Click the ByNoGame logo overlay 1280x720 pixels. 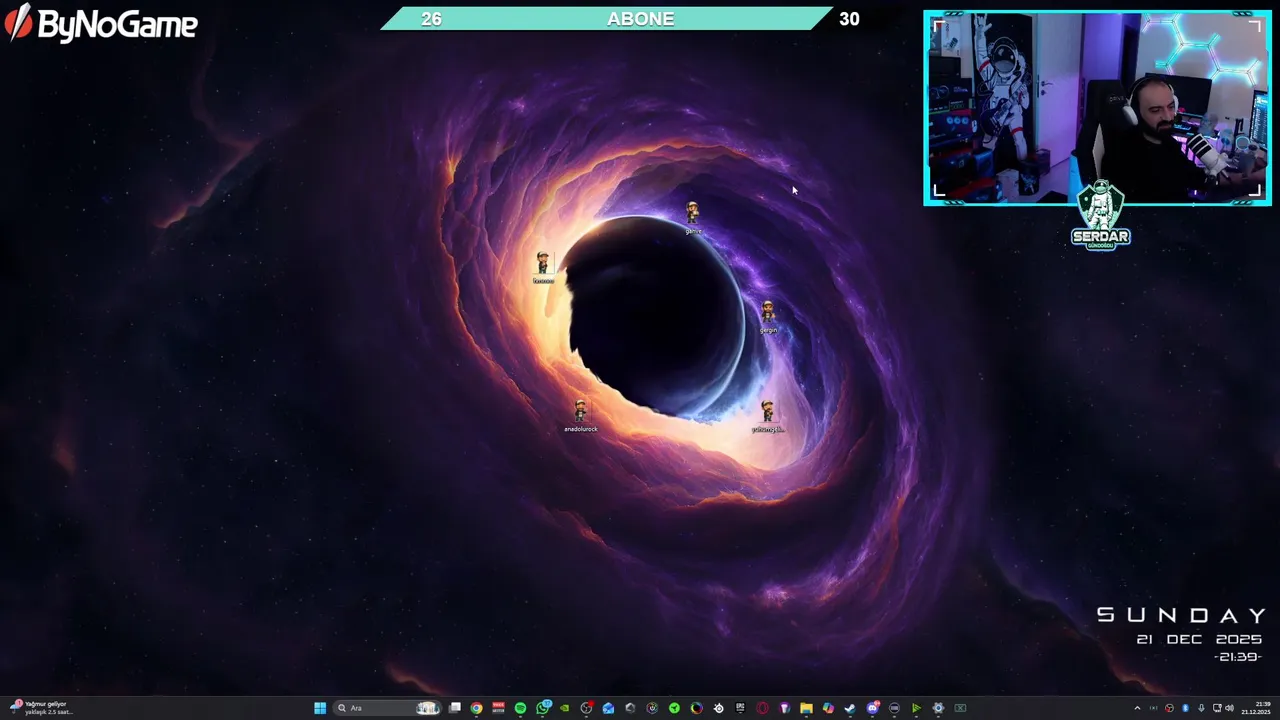[101, 23]
